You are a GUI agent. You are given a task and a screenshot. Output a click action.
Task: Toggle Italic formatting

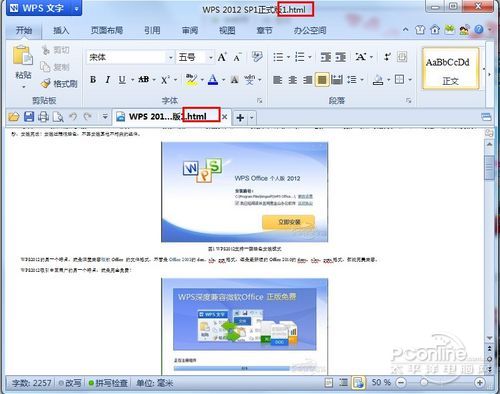(x=107, y=80)
